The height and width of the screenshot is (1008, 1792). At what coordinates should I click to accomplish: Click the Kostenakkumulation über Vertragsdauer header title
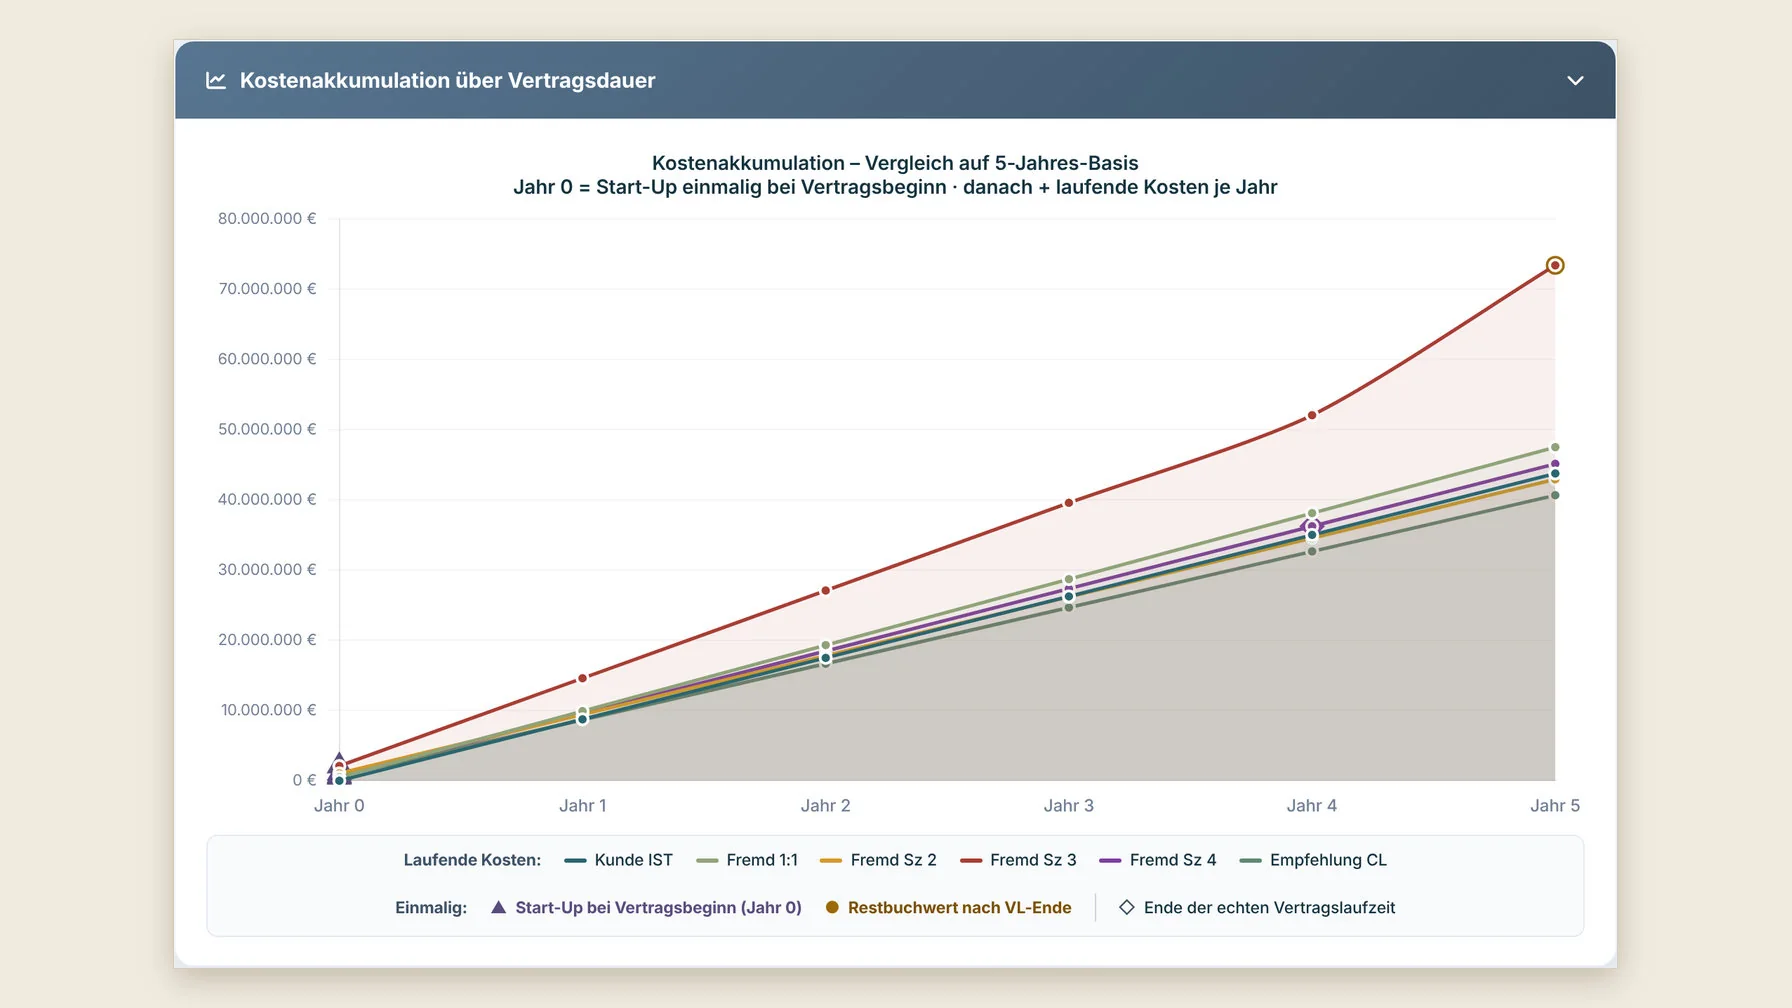(x=447, y=80)
